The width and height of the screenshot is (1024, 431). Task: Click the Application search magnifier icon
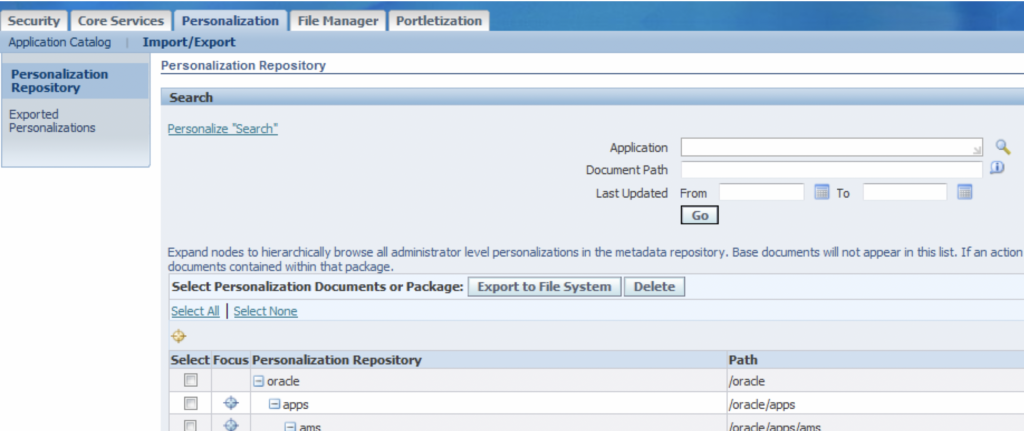click(x=1003, y=147)
